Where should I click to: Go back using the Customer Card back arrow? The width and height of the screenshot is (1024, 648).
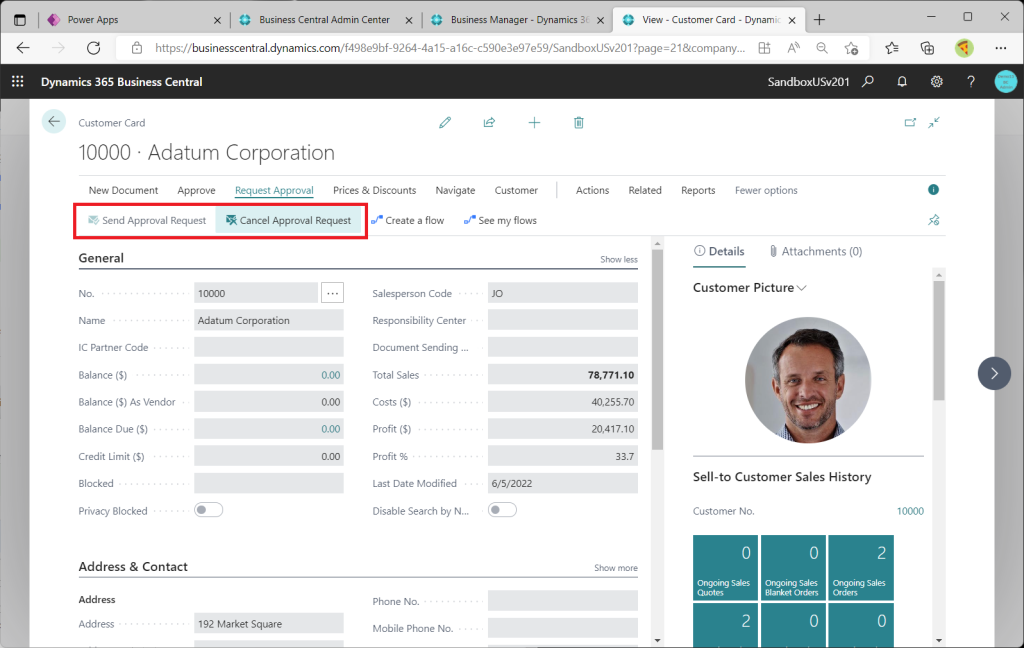54,122
